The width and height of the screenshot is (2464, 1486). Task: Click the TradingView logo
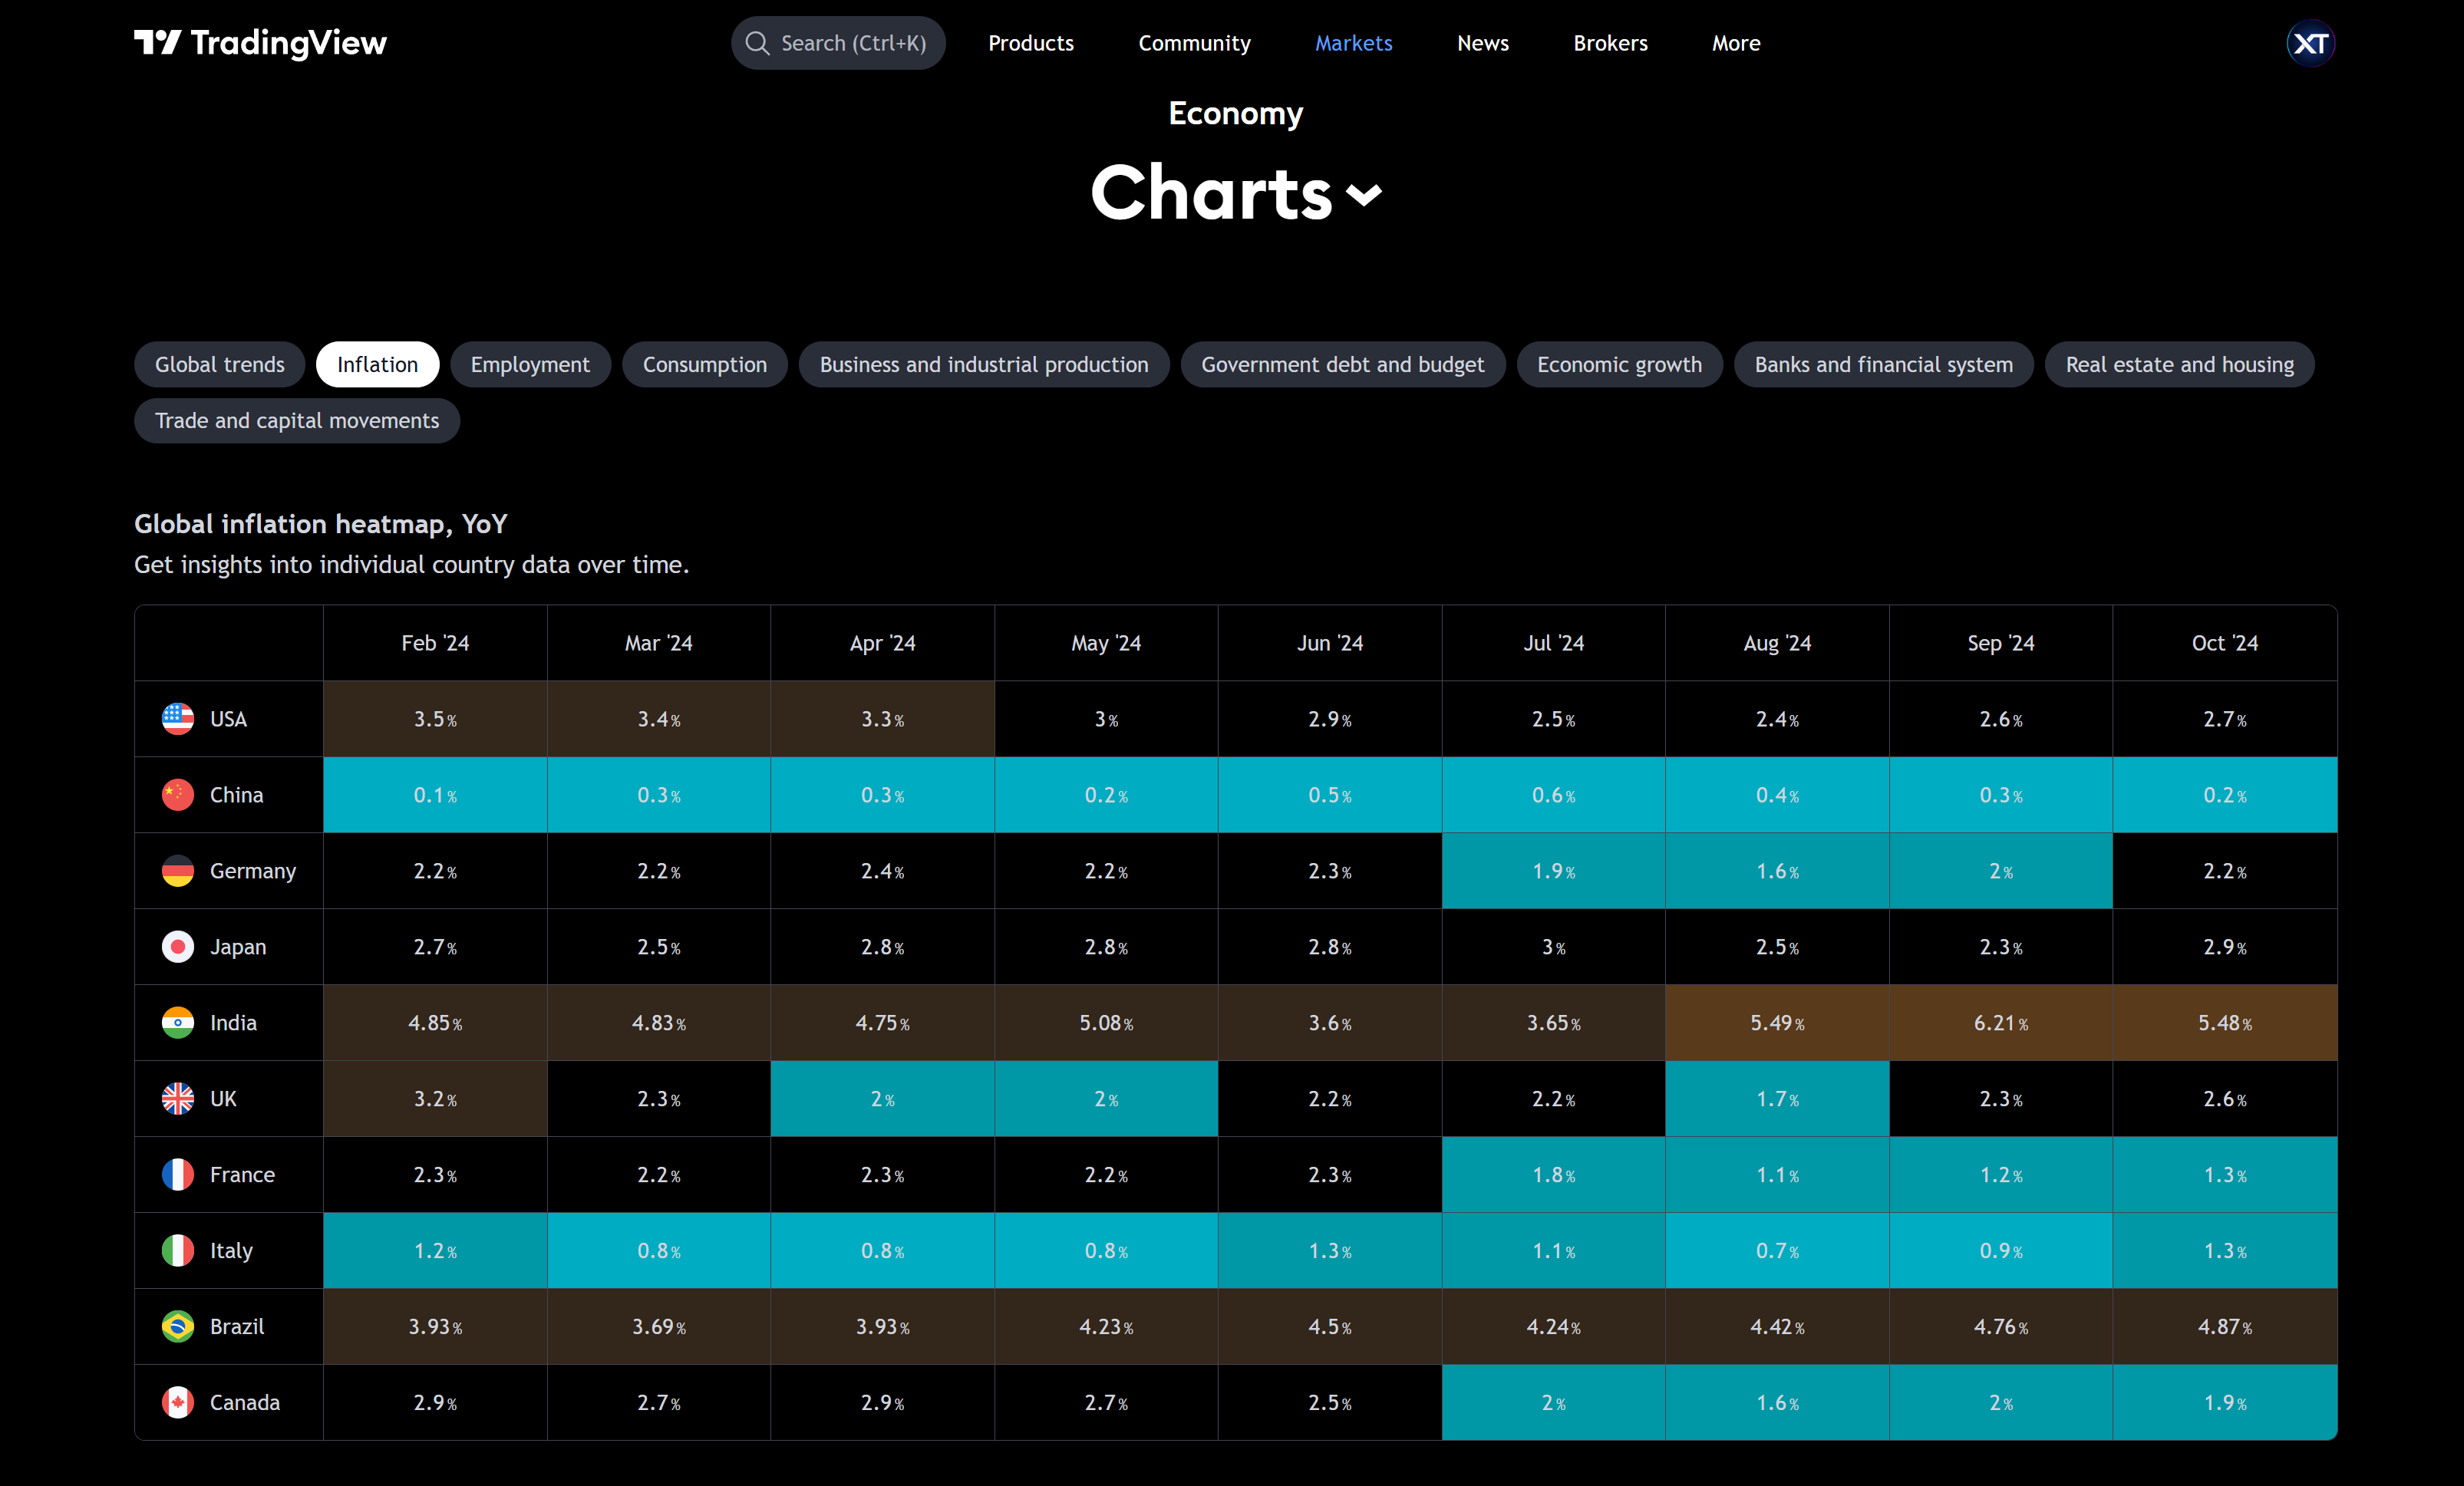point(260,43)
